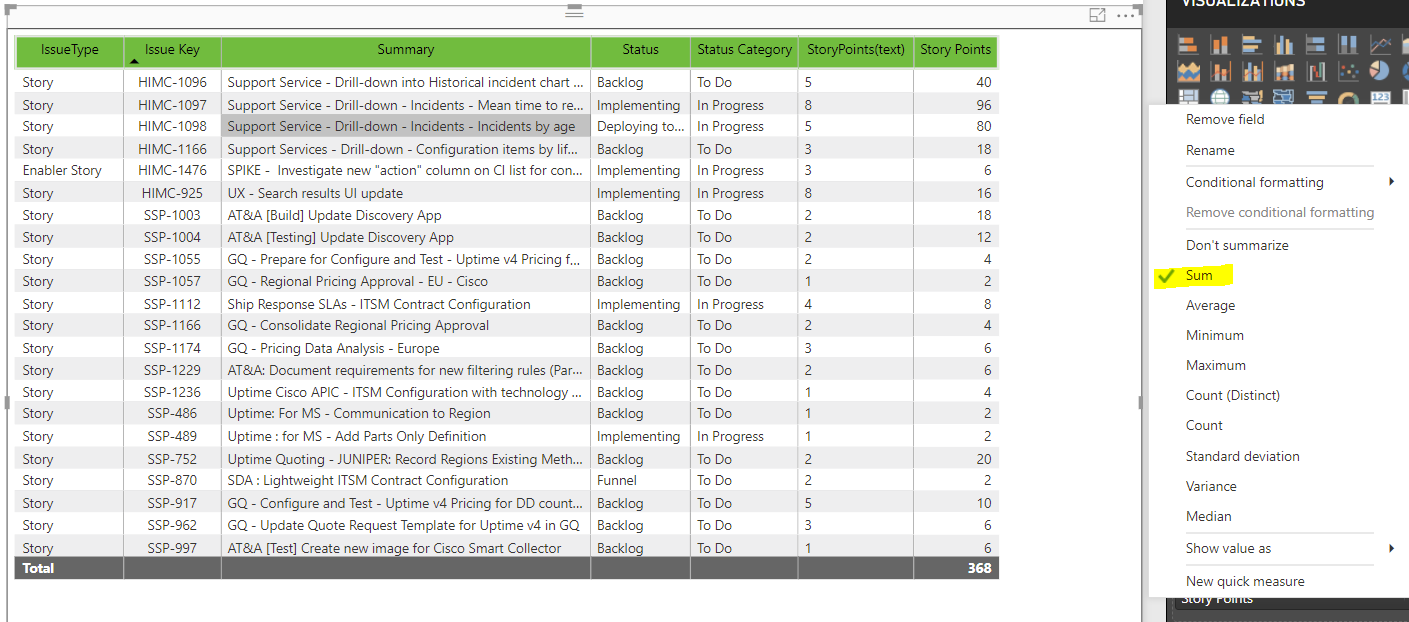
Task: Sort by Status Category column header
Action: tap(744, 50)
